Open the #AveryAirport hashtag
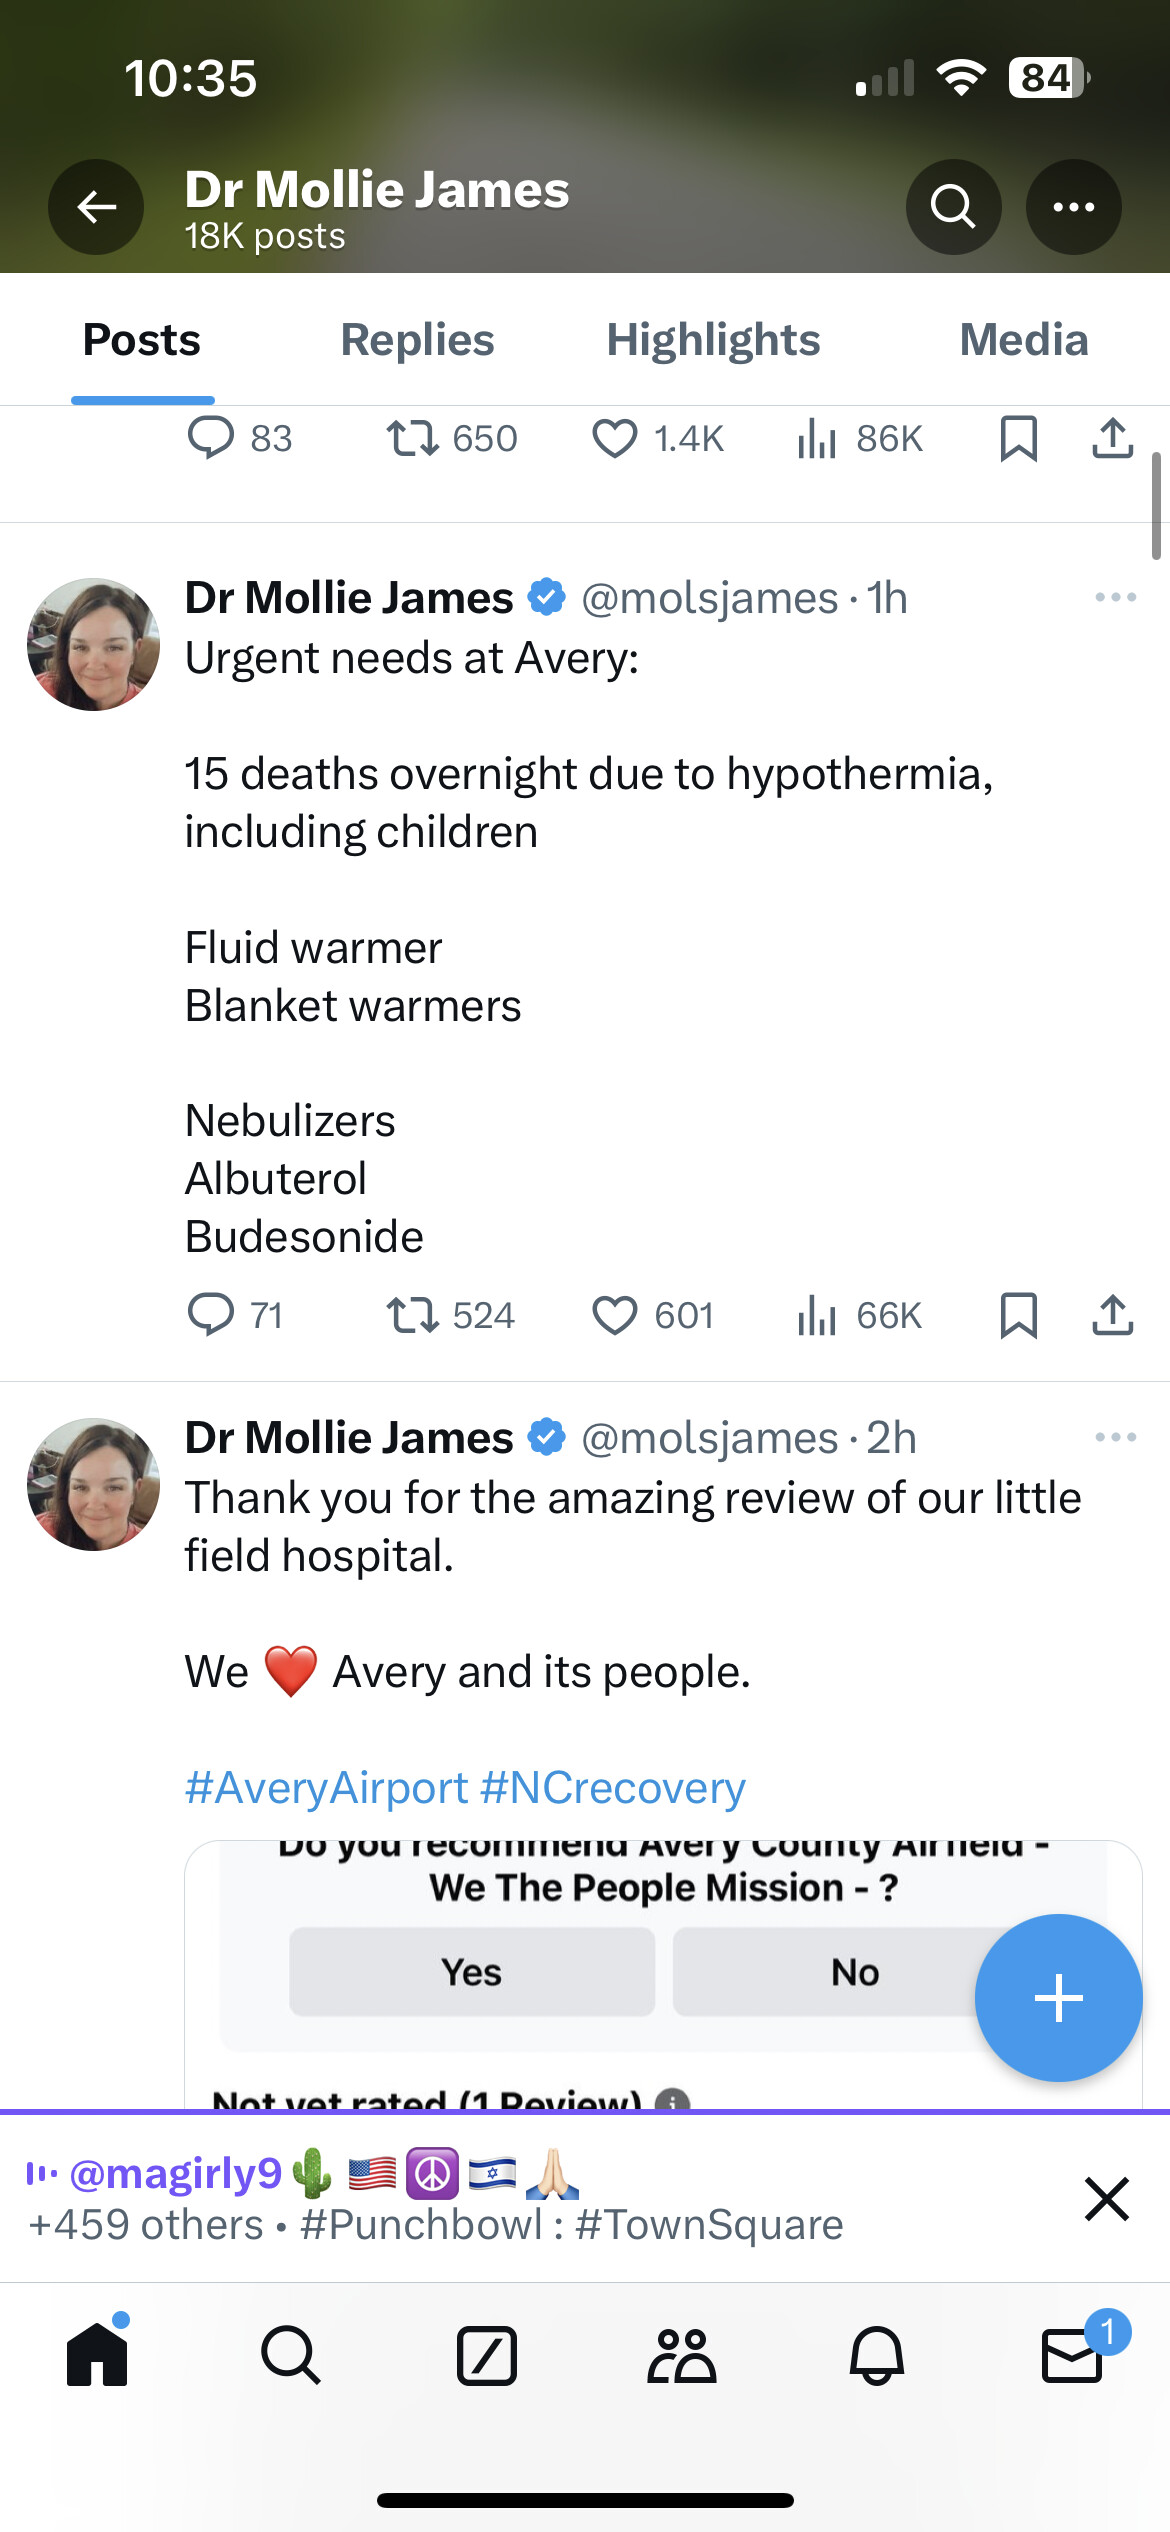Screen dimensions: 1170x2532 point(326,1788)
